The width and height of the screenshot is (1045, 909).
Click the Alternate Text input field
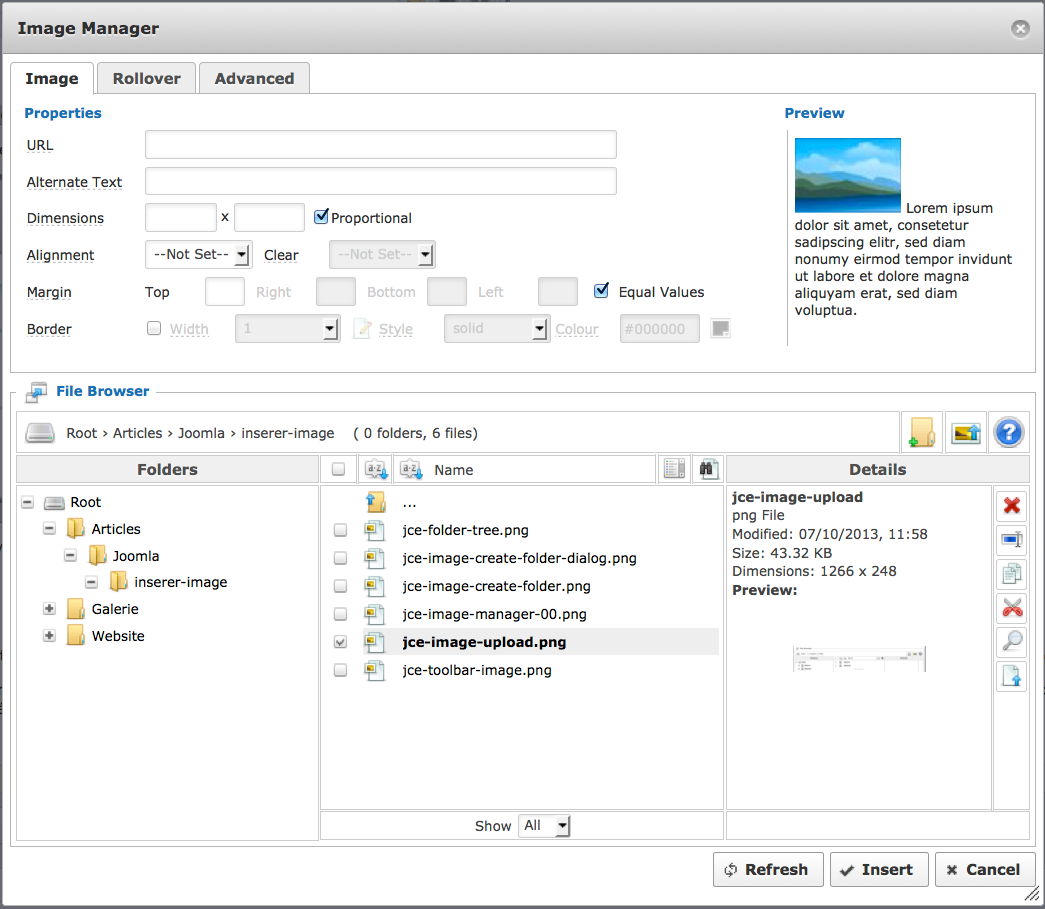[x=381, y=181]
